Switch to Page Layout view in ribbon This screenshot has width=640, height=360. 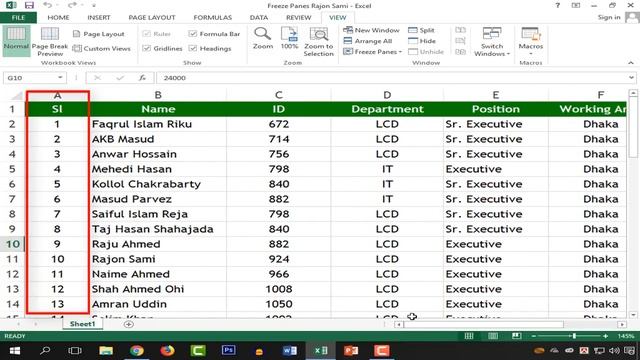(98, 34)
